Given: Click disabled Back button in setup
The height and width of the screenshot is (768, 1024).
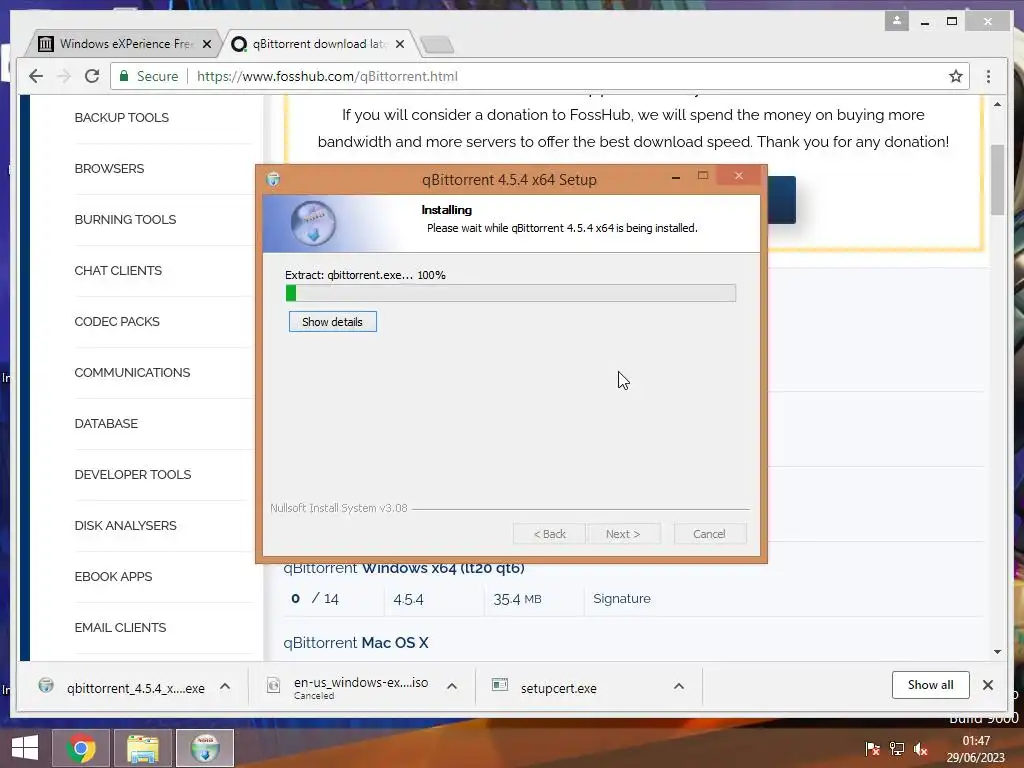Looking at the screenshot, I should click(549, 534).
